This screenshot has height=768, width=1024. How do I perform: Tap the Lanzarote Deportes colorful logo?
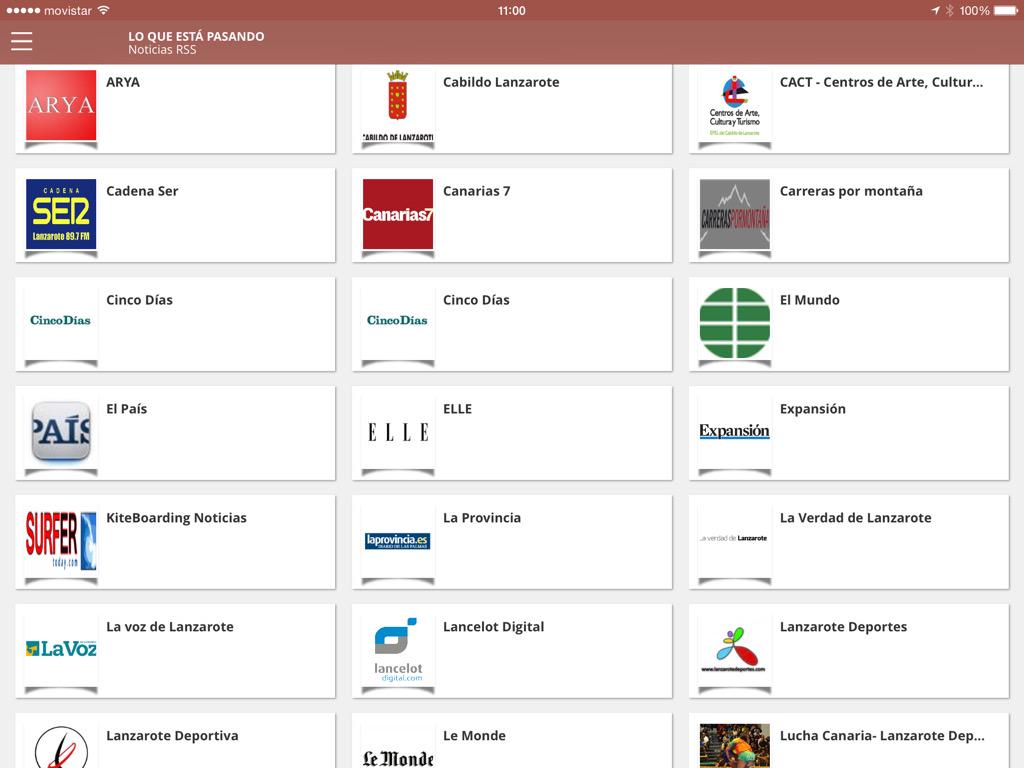click(735, 650)
